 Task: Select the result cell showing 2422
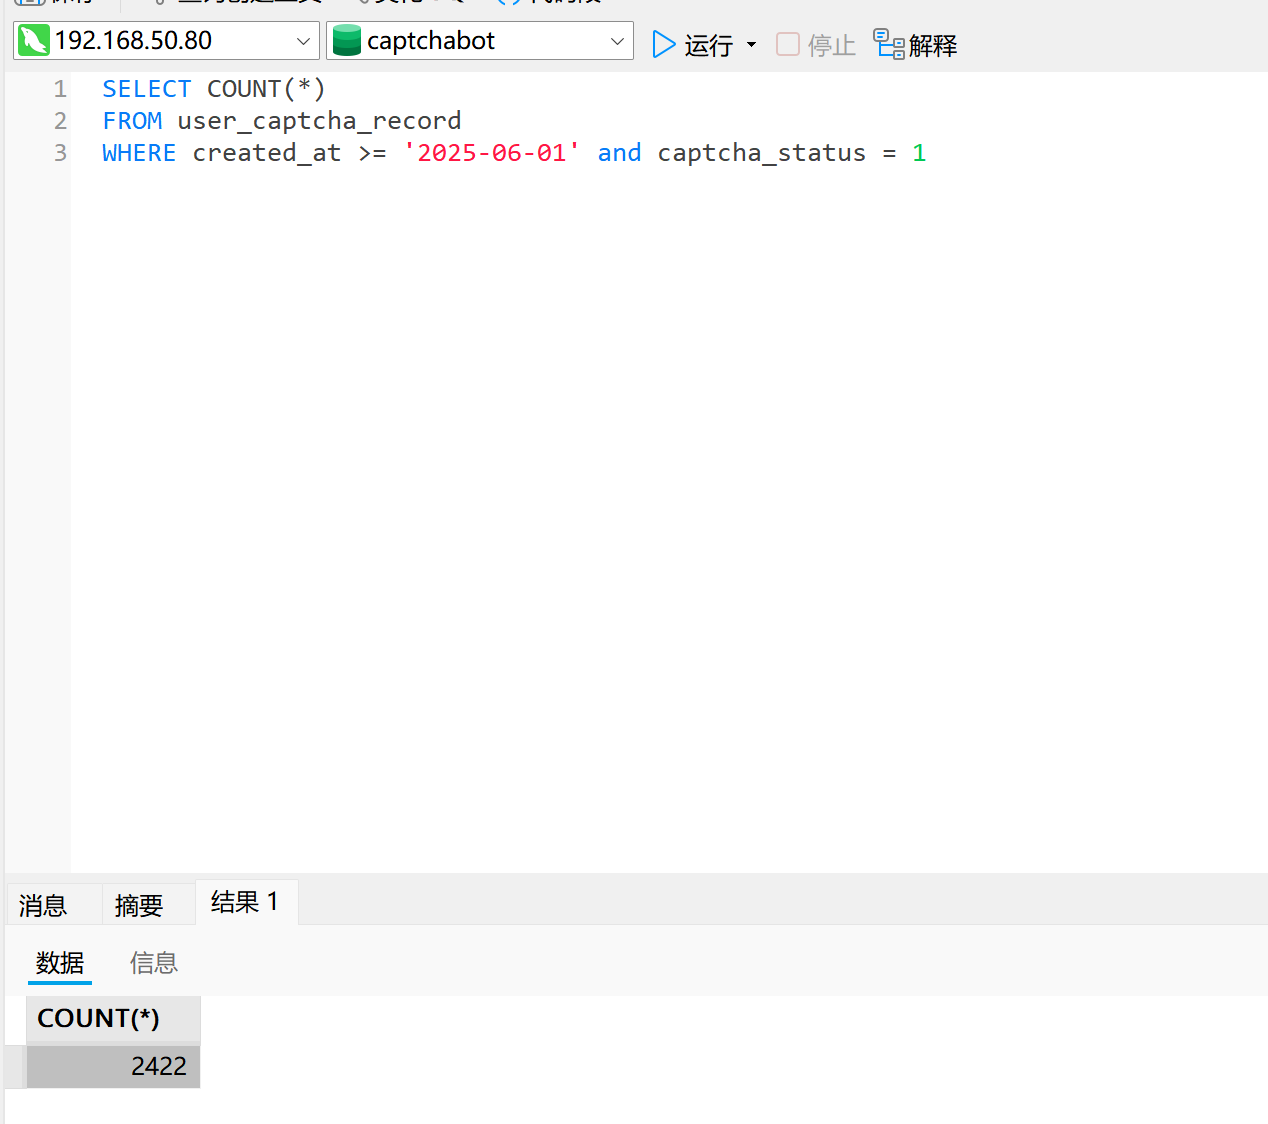click(113, 1066)
